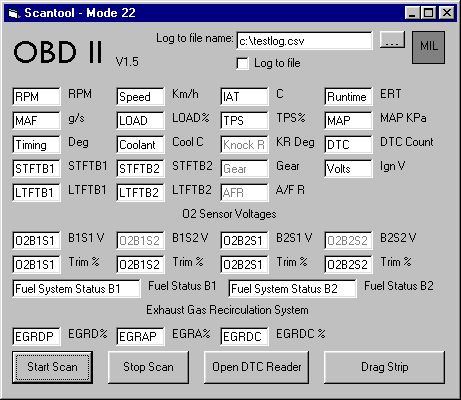Click the 'DTC Count' label
The image size is (461, 400).
tap(407, 142)
